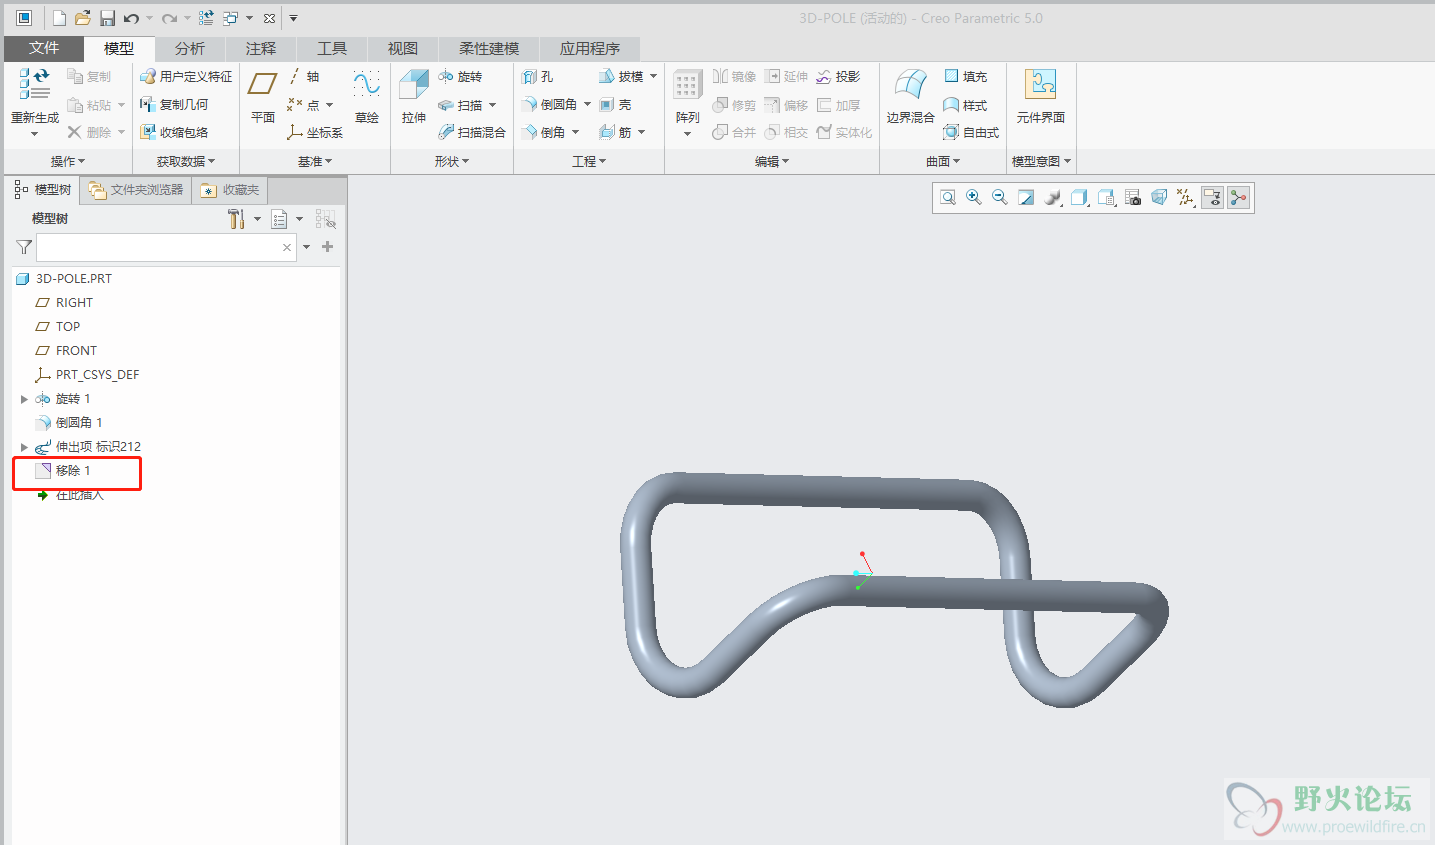Toggle perspective view in graphics toolbar
This screenshot has height=845, width=1435.
tap(1159, 198)
